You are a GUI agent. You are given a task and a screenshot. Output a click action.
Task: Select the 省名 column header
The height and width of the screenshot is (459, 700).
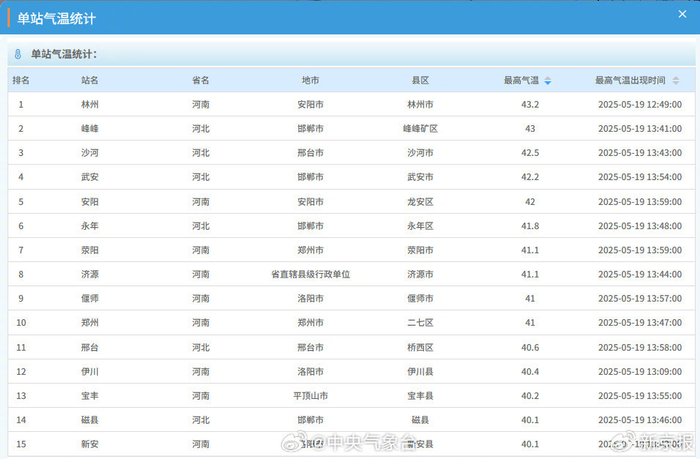(x=201, y=80)
